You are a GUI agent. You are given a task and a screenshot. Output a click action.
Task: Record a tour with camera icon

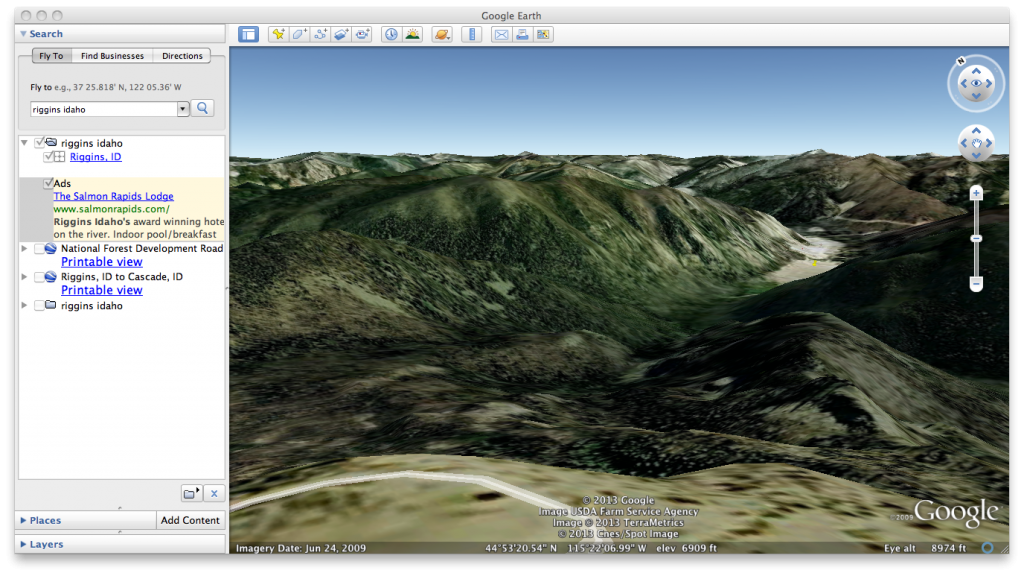[362, 35]
